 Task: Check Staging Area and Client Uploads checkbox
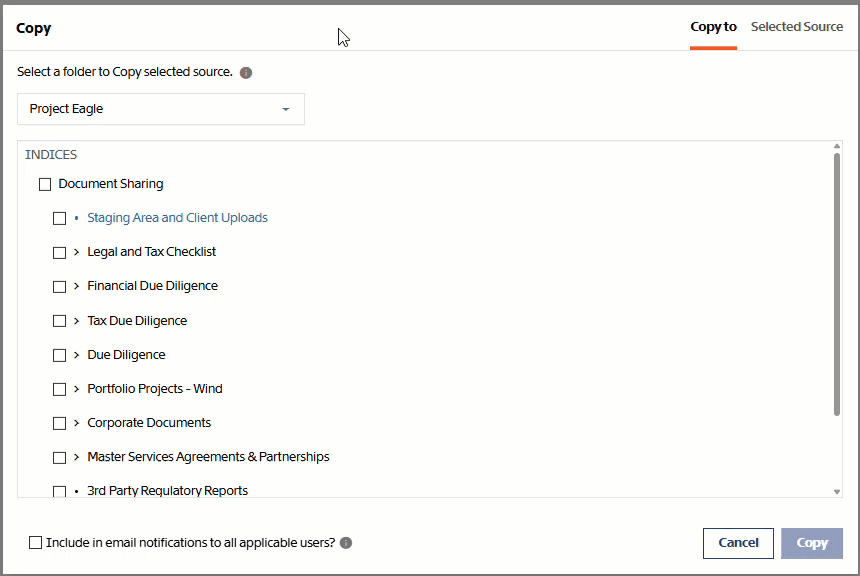tap(59, 218)
